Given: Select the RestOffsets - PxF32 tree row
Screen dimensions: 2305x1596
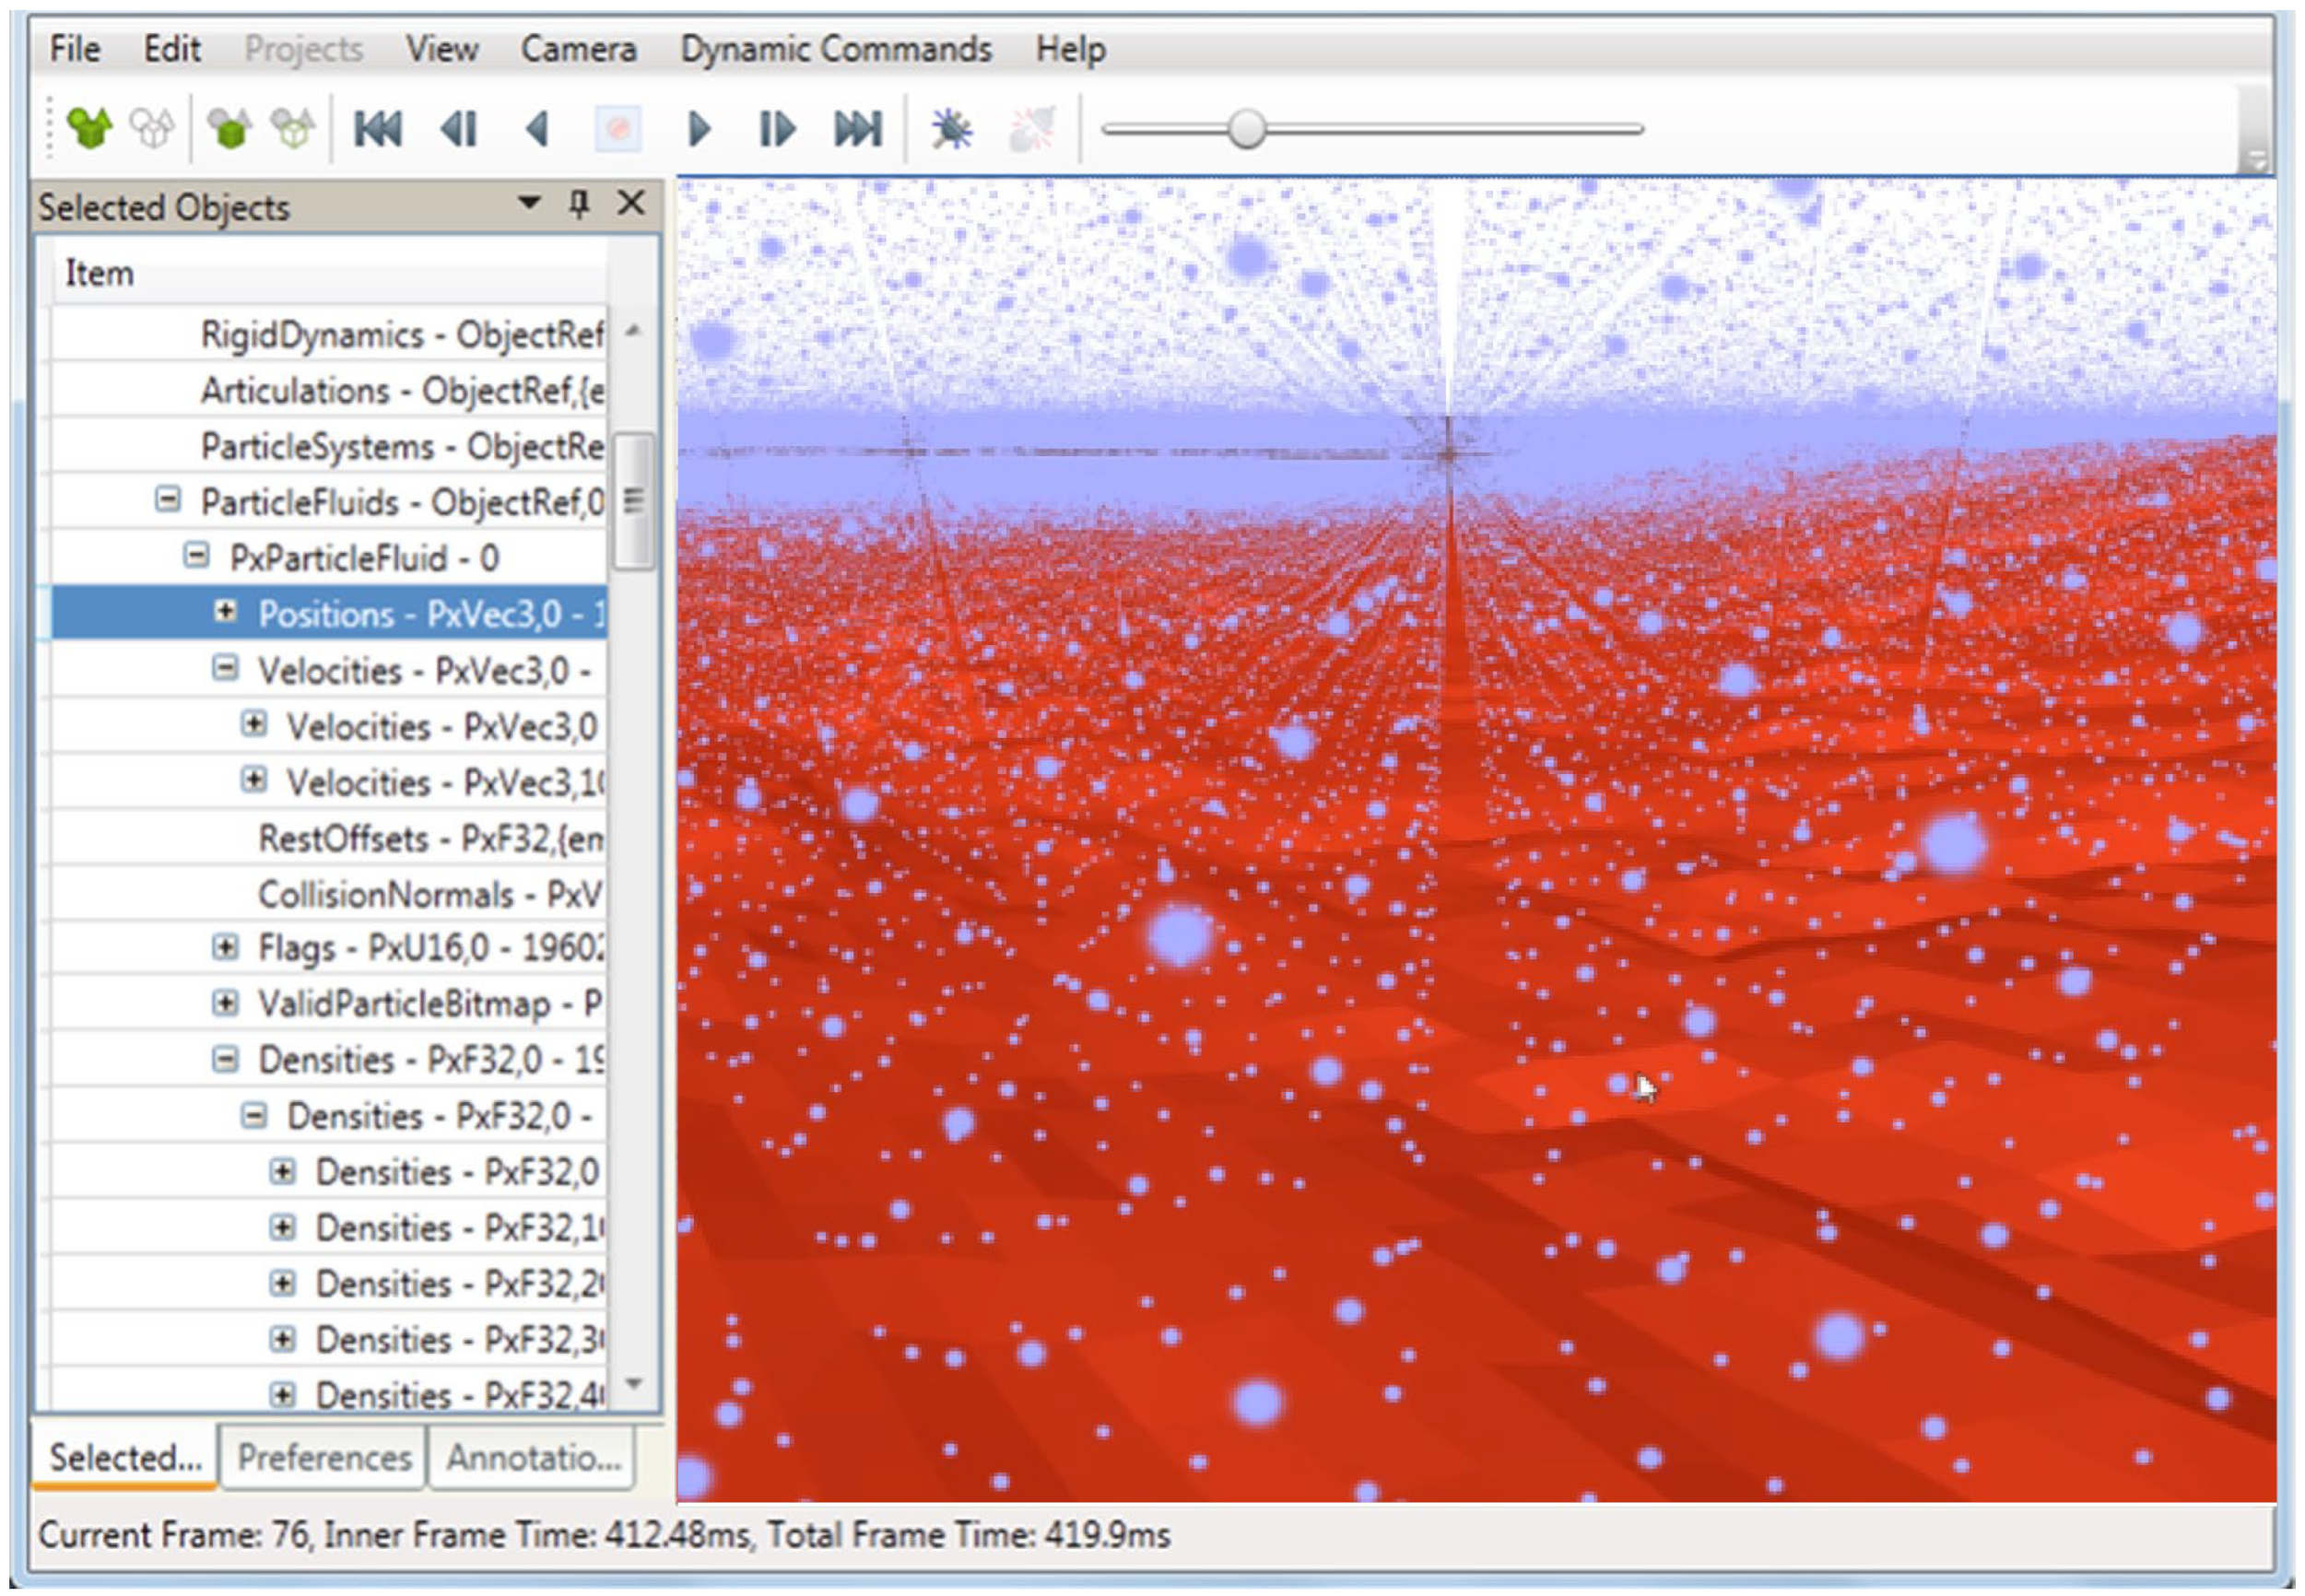Looking at the screenshot, I should [430, 838].
